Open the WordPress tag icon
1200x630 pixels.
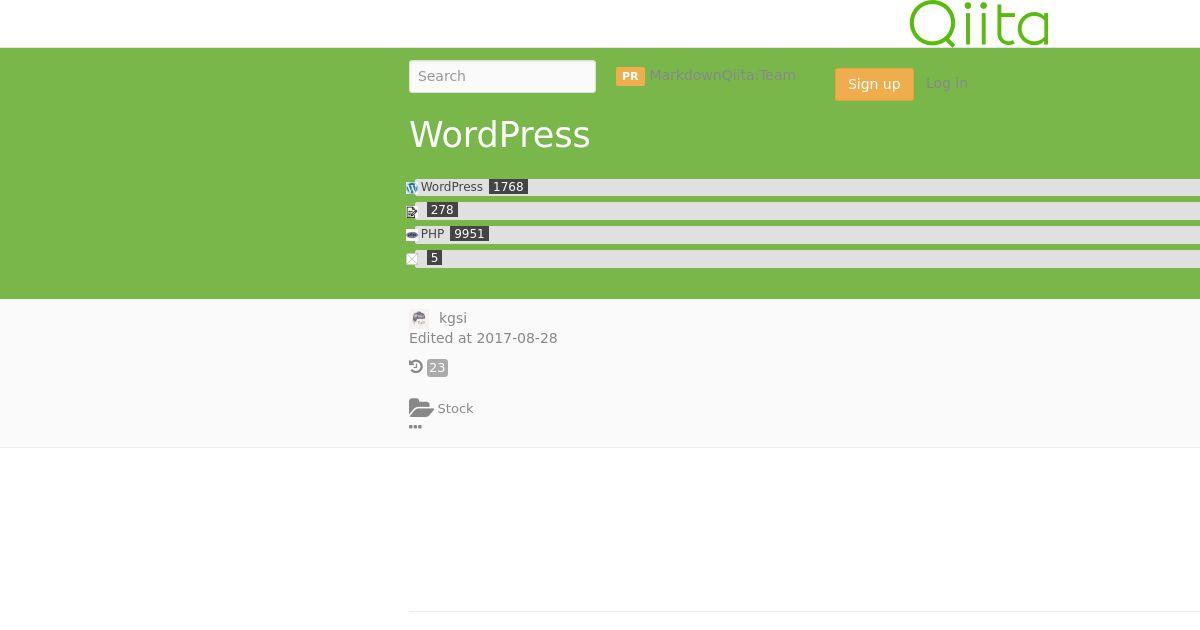[x=412, y=188]
